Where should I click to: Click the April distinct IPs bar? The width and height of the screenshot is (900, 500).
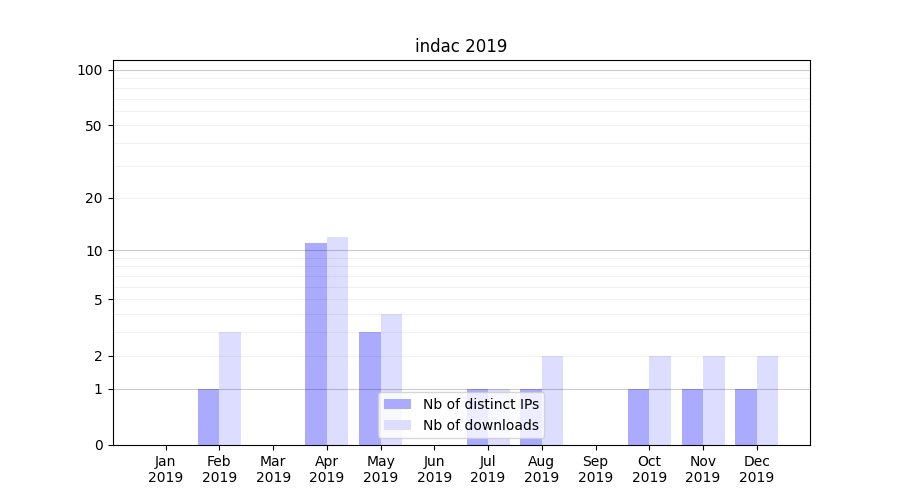tap(316, 344)
